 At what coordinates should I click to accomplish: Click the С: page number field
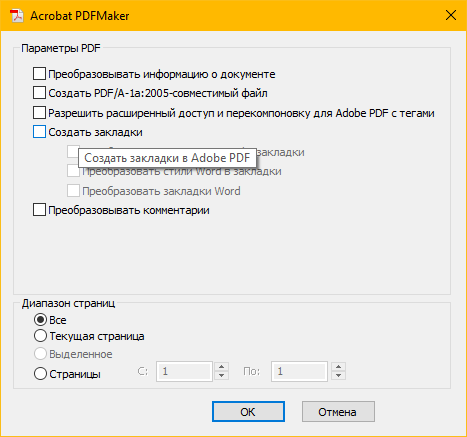[184, 371]
